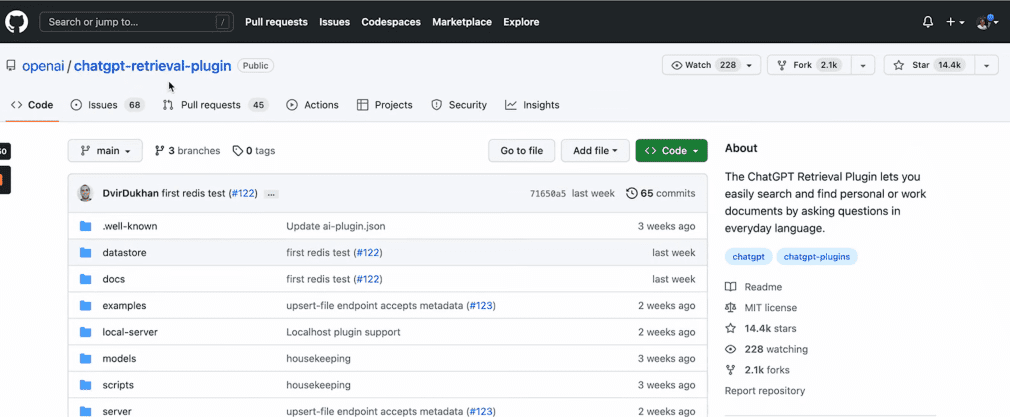Screen dimensions: 1010x417
Task: Open the chatgpt-retrieval-plugin repository link
Action: pos(153,66)
